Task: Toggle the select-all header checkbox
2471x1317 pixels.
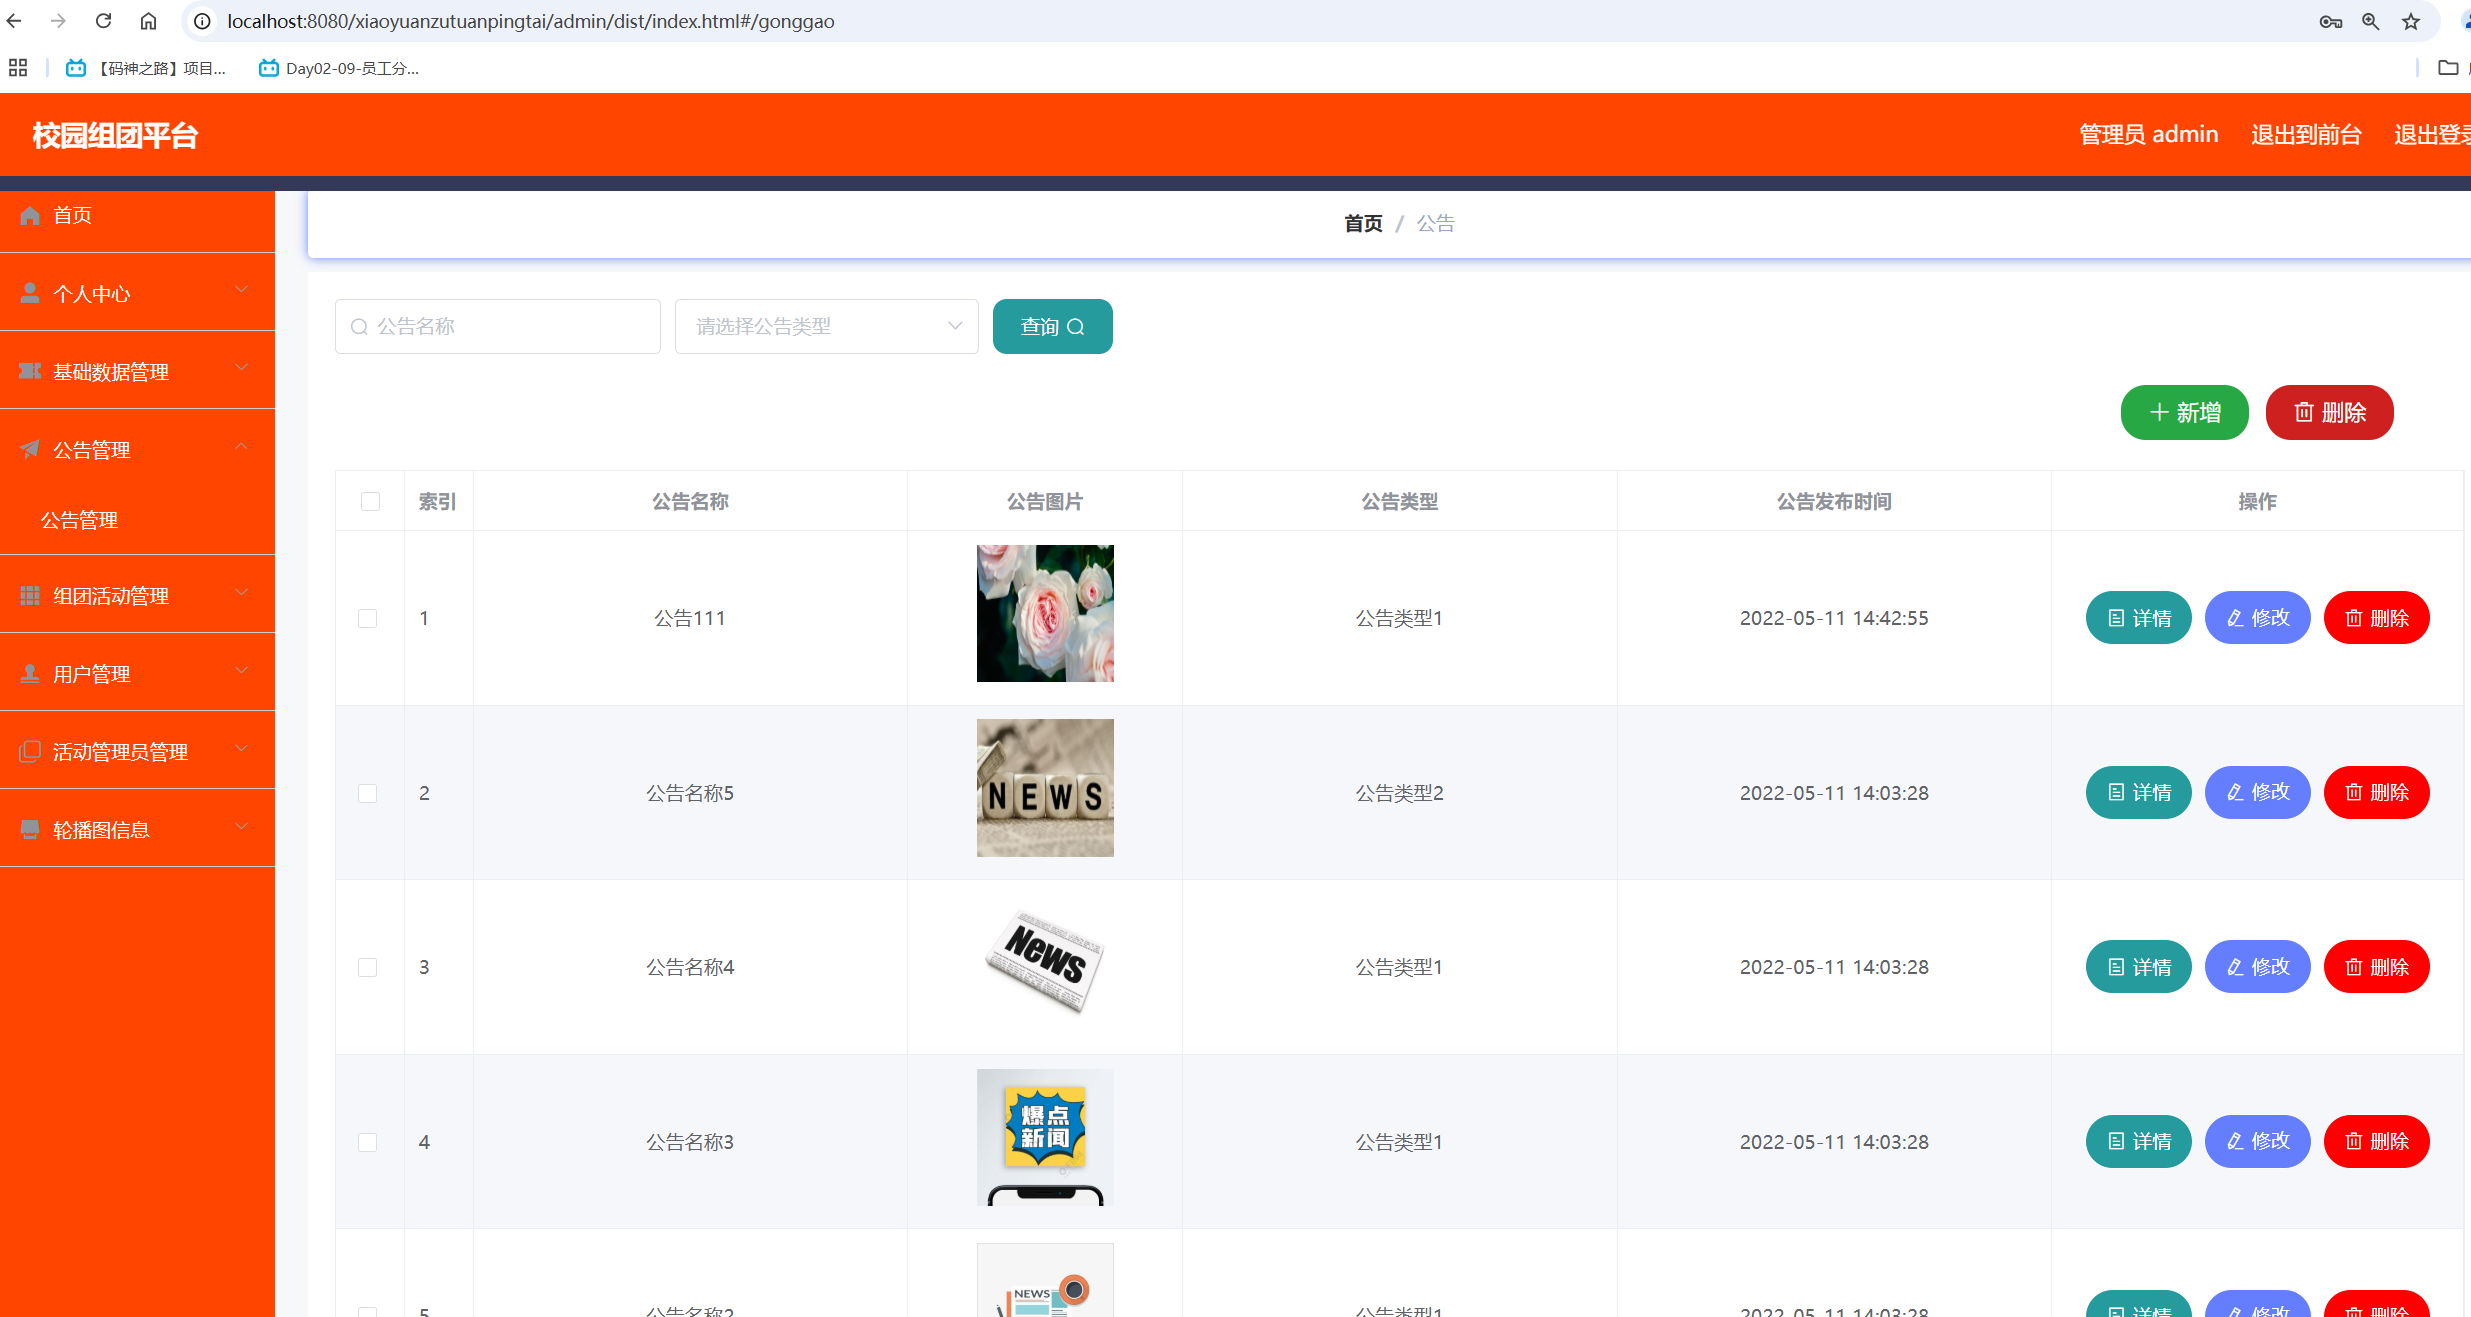Action: click(x=370, y=501)
